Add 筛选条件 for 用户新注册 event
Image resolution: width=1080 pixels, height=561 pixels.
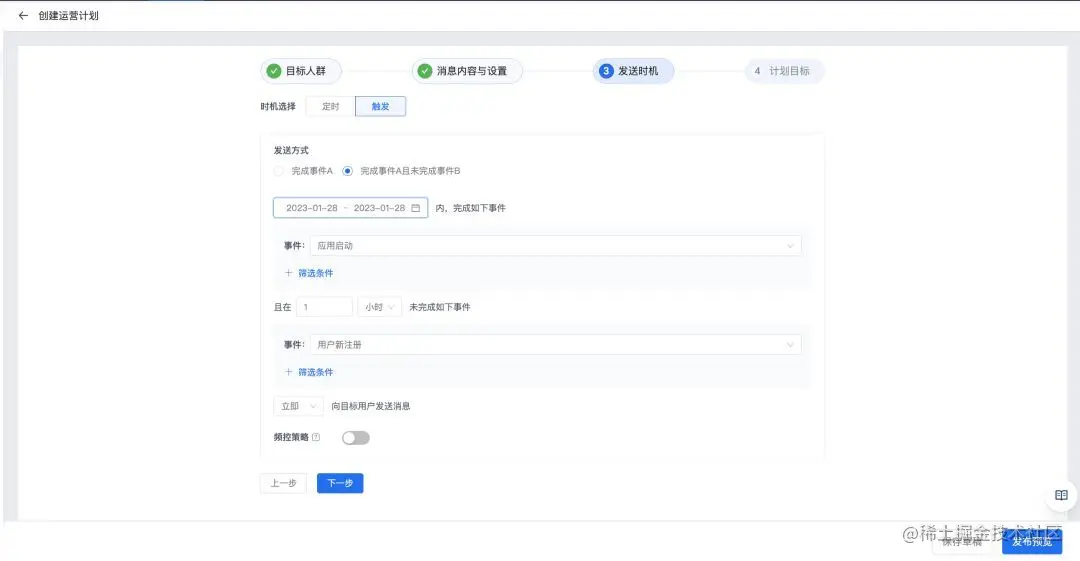(x=309, y=371)
